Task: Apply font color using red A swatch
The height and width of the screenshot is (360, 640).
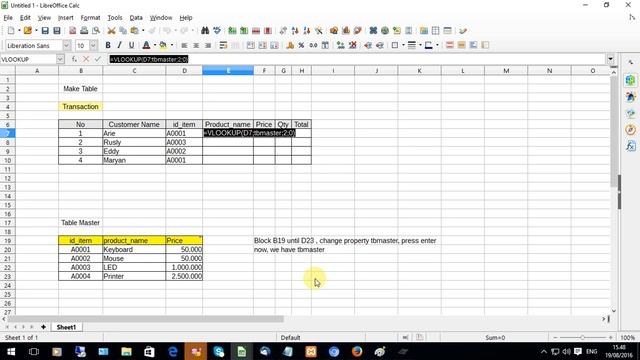Action: pyautogui.click(x=146, y=45)
